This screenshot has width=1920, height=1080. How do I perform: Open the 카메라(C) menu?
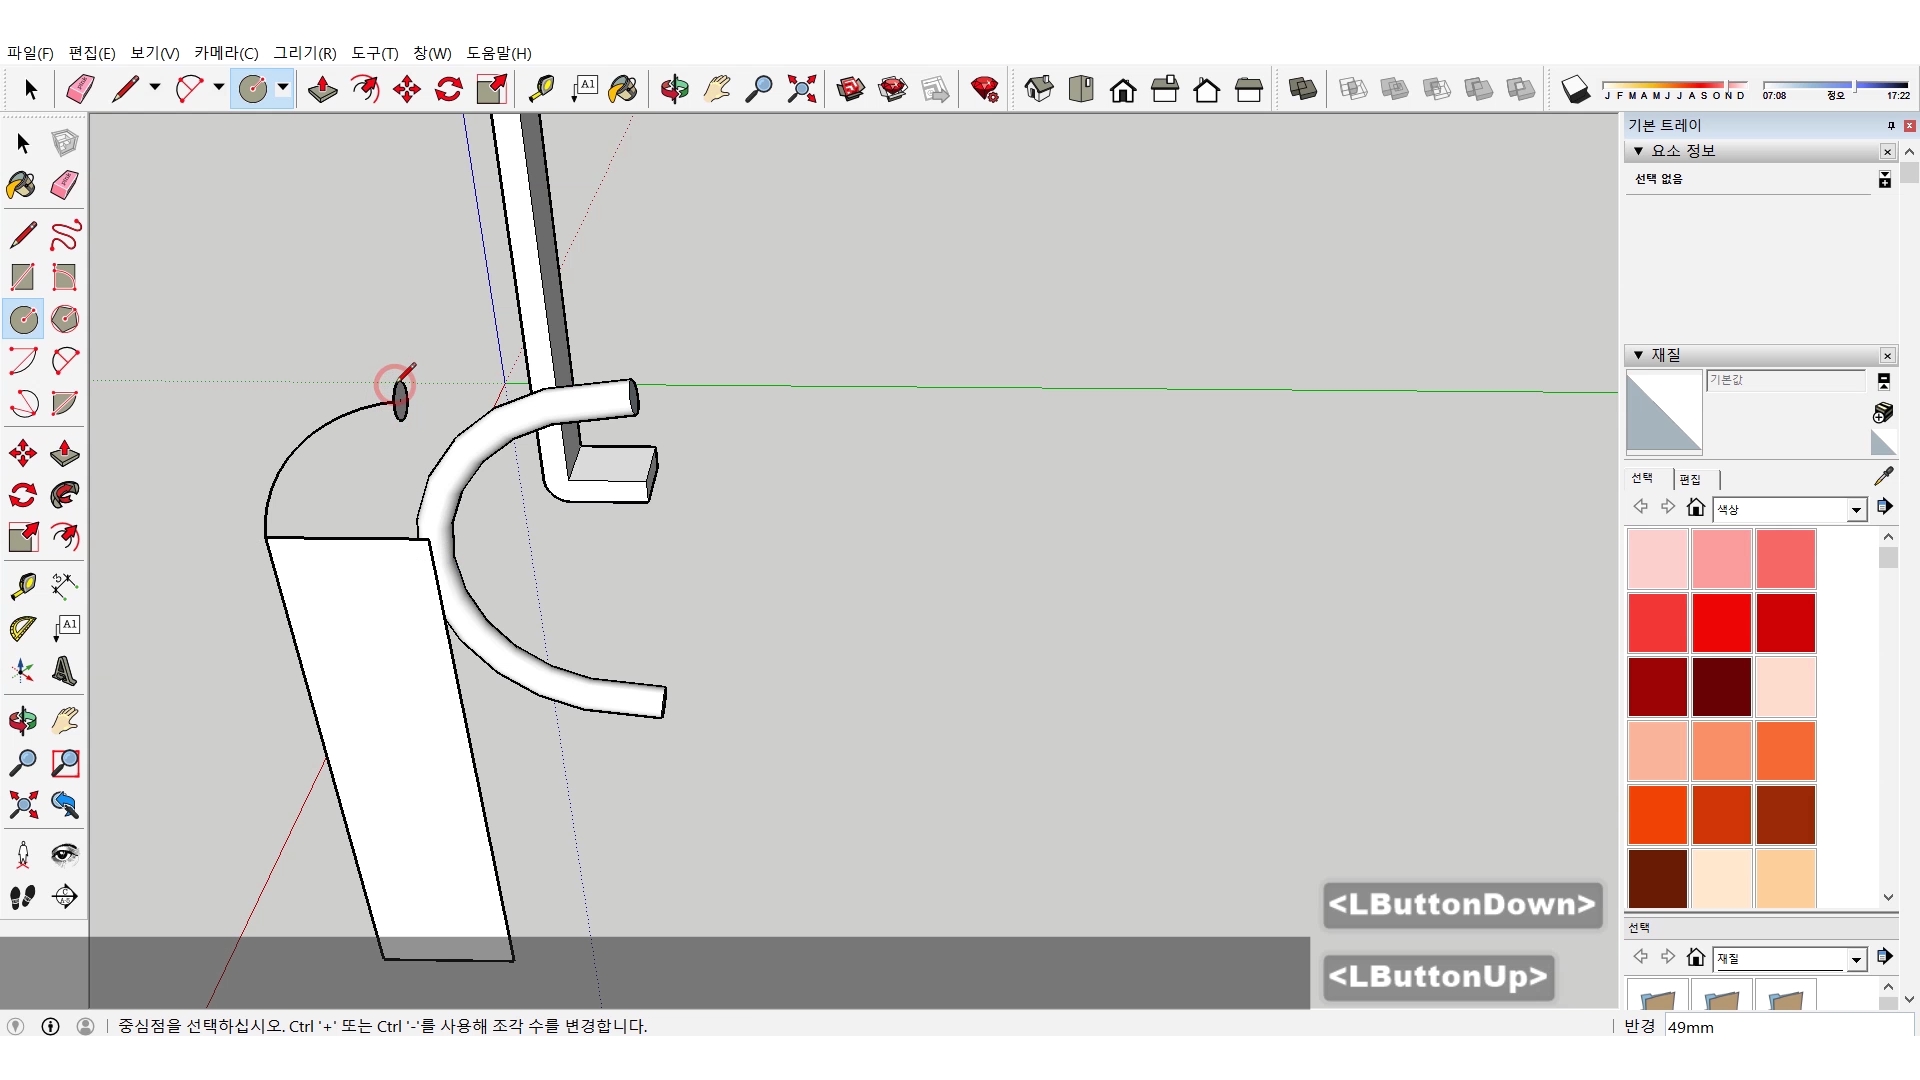226,53
